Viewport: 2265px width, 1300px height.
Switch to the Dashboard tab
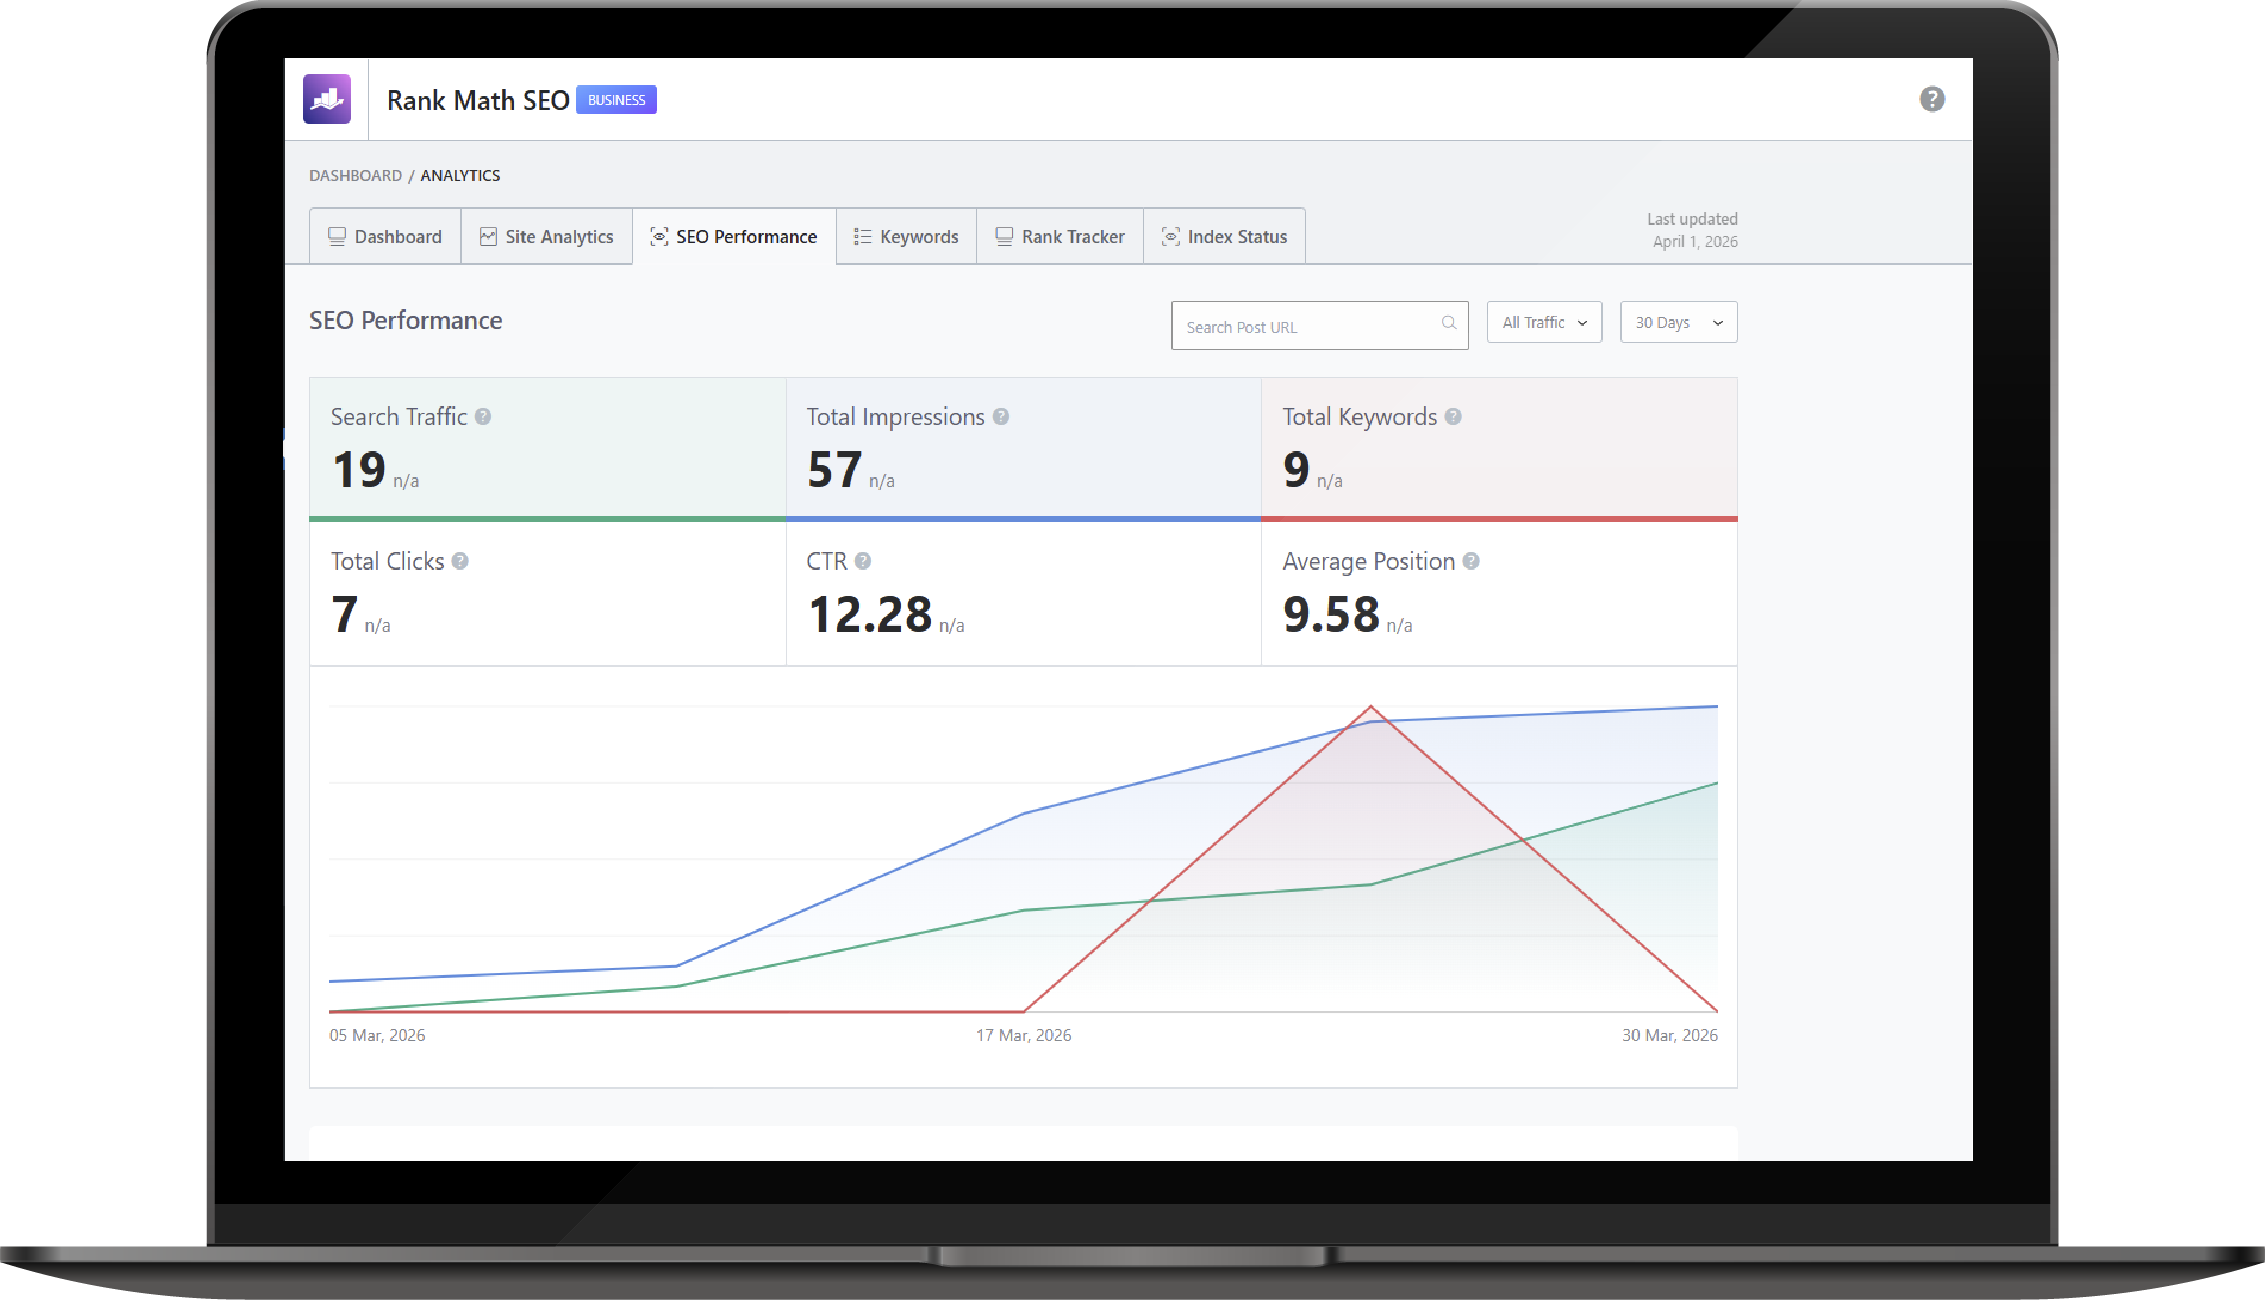(385, 237)
